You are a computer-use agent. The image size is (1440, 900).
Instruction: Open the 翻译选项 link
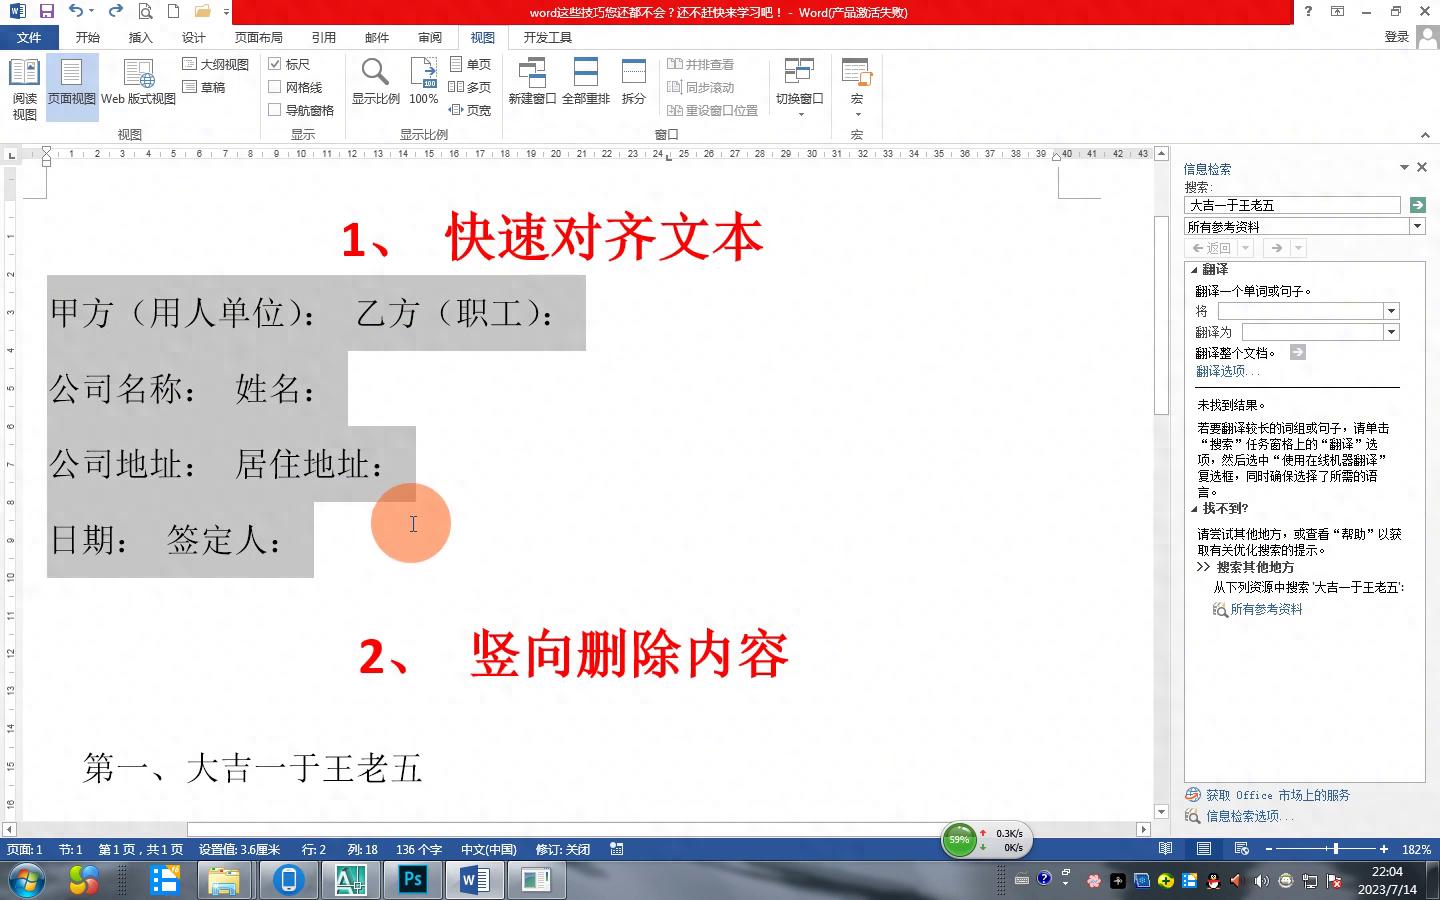tap(1227, 371)
